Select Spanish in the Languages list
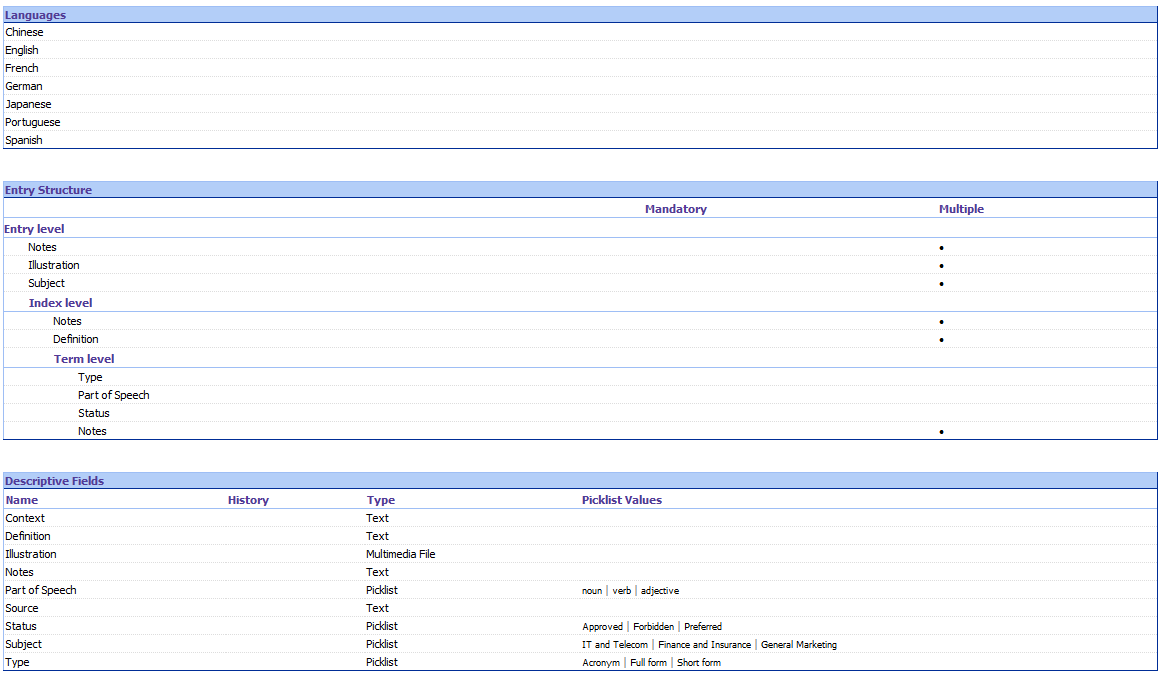The width and height of the screenshot is (1161, 674). pos(24,140)
